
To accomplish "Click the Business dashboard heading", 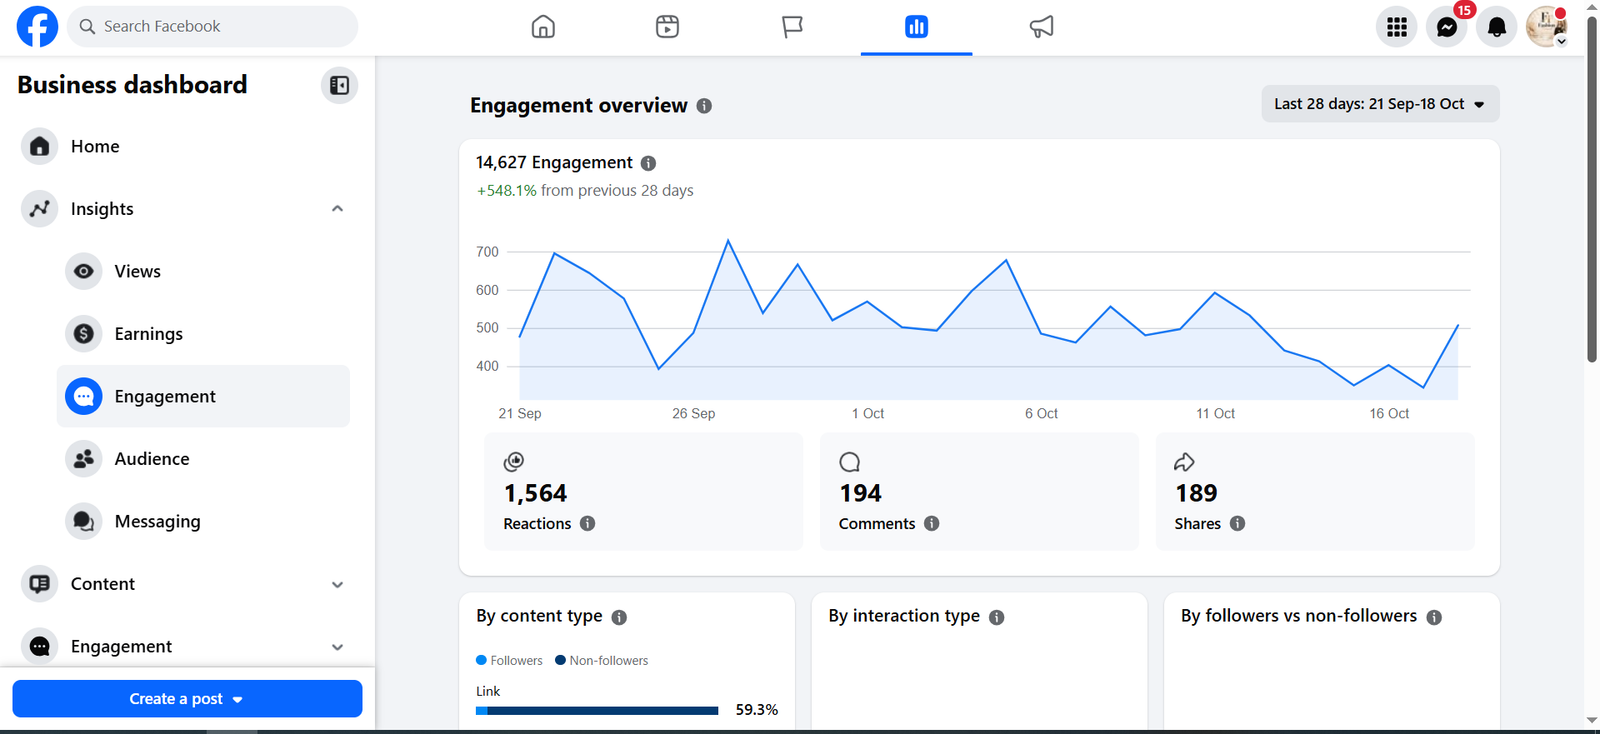I will 132,85.
